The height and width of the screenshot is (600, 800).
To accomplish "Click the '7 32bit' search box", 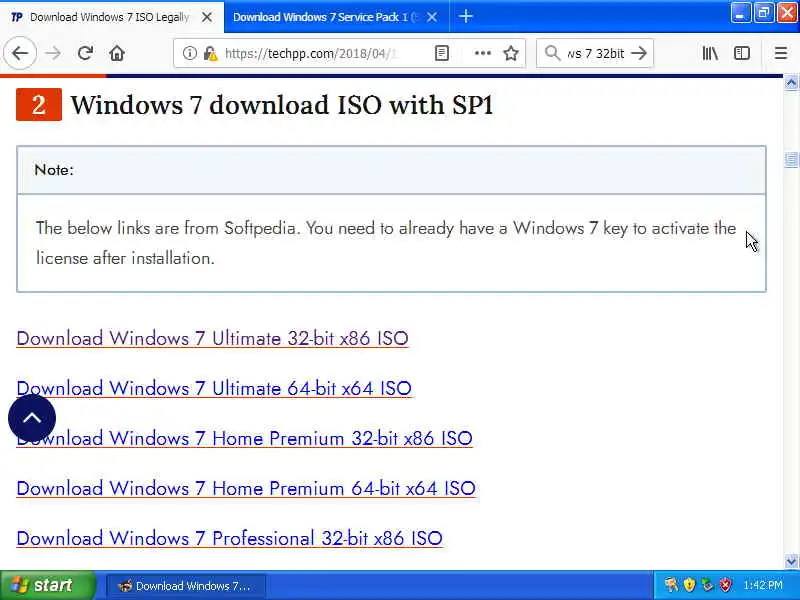I will (x=595, y=53).
